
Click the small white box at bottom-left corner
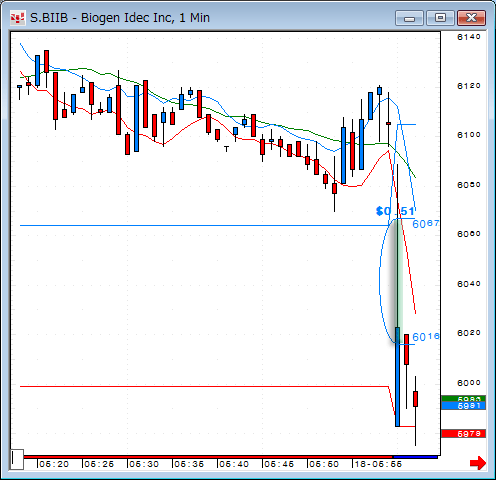pyautogui.click(x=17, y=459)
